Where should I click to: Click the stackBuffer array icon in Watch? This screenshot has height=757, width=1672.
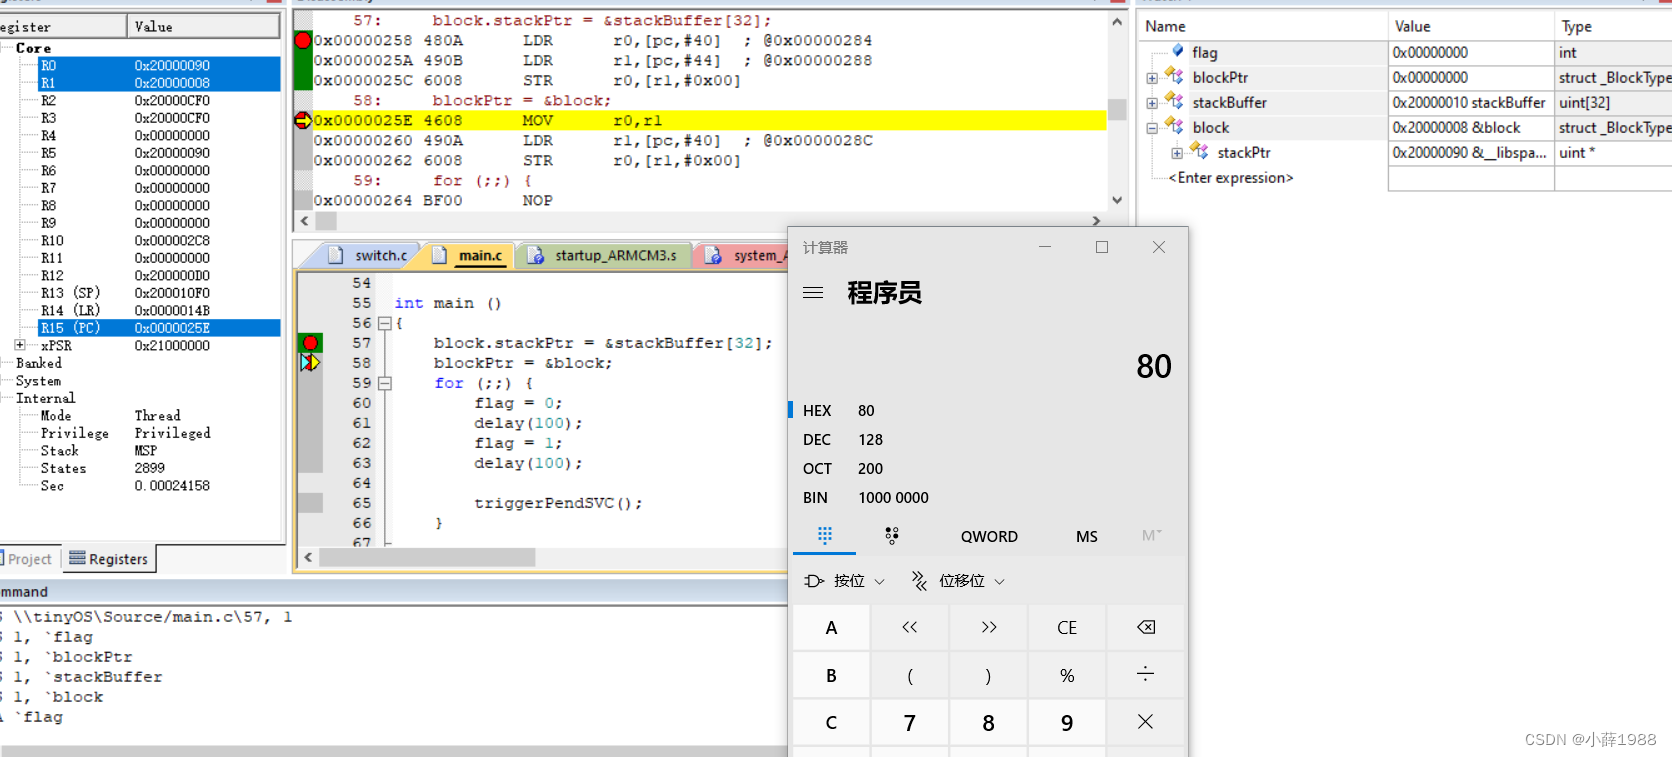1174,101
